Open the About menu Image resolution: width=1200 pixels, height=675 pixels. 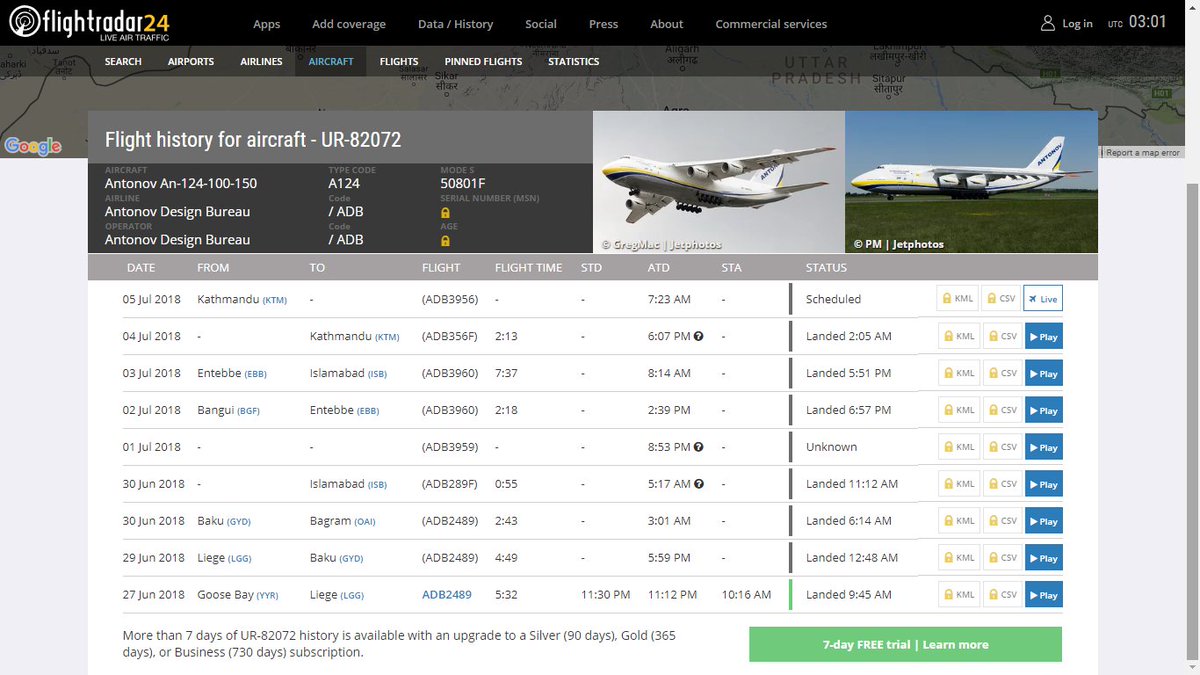667,24
